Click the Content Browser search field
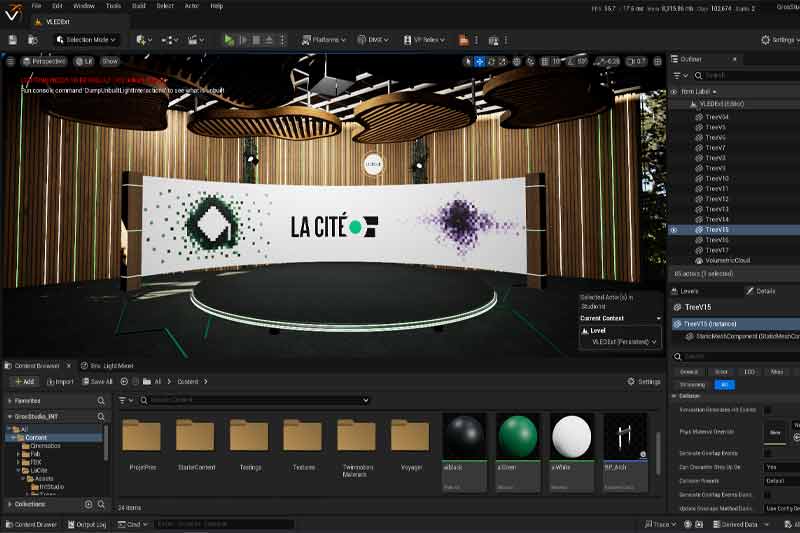 254,400
